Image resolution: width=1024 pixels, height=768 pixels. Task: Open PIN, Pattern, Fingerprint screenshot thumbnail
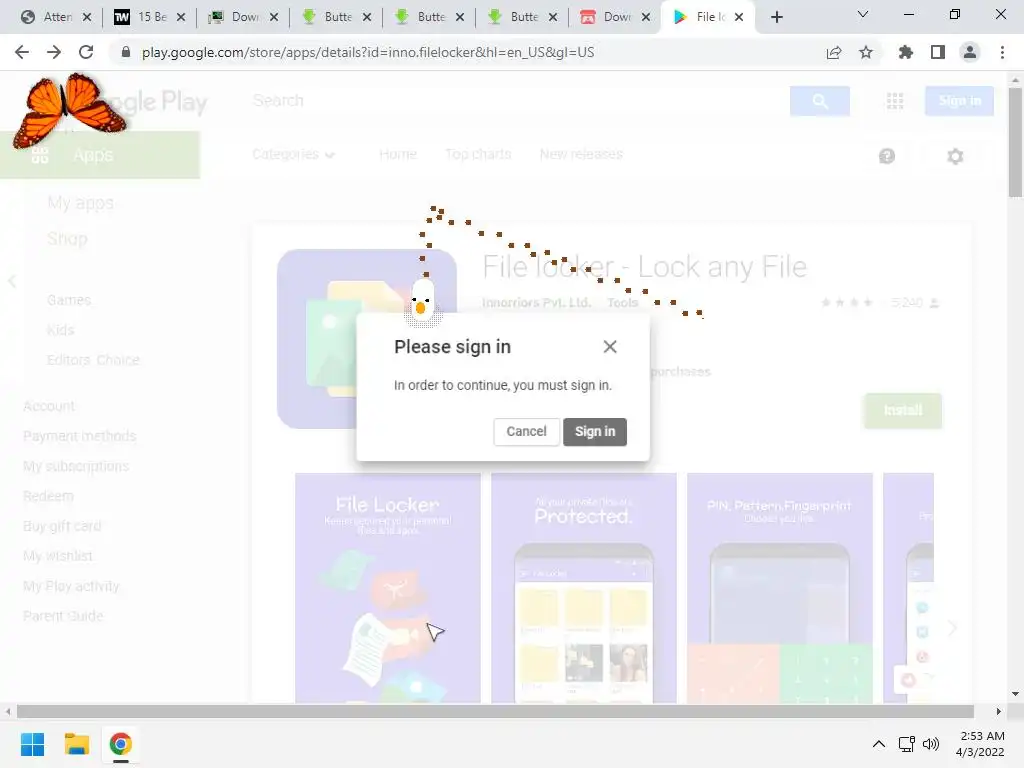pyautogui.click(x=780, y=588)
